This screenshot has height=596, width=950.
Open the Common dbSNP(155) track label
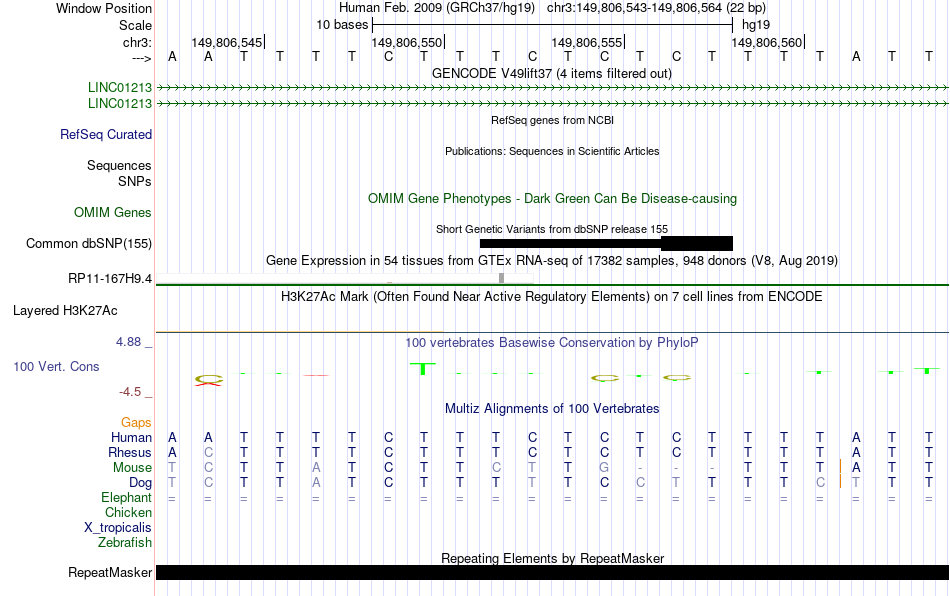coord(89,243)
